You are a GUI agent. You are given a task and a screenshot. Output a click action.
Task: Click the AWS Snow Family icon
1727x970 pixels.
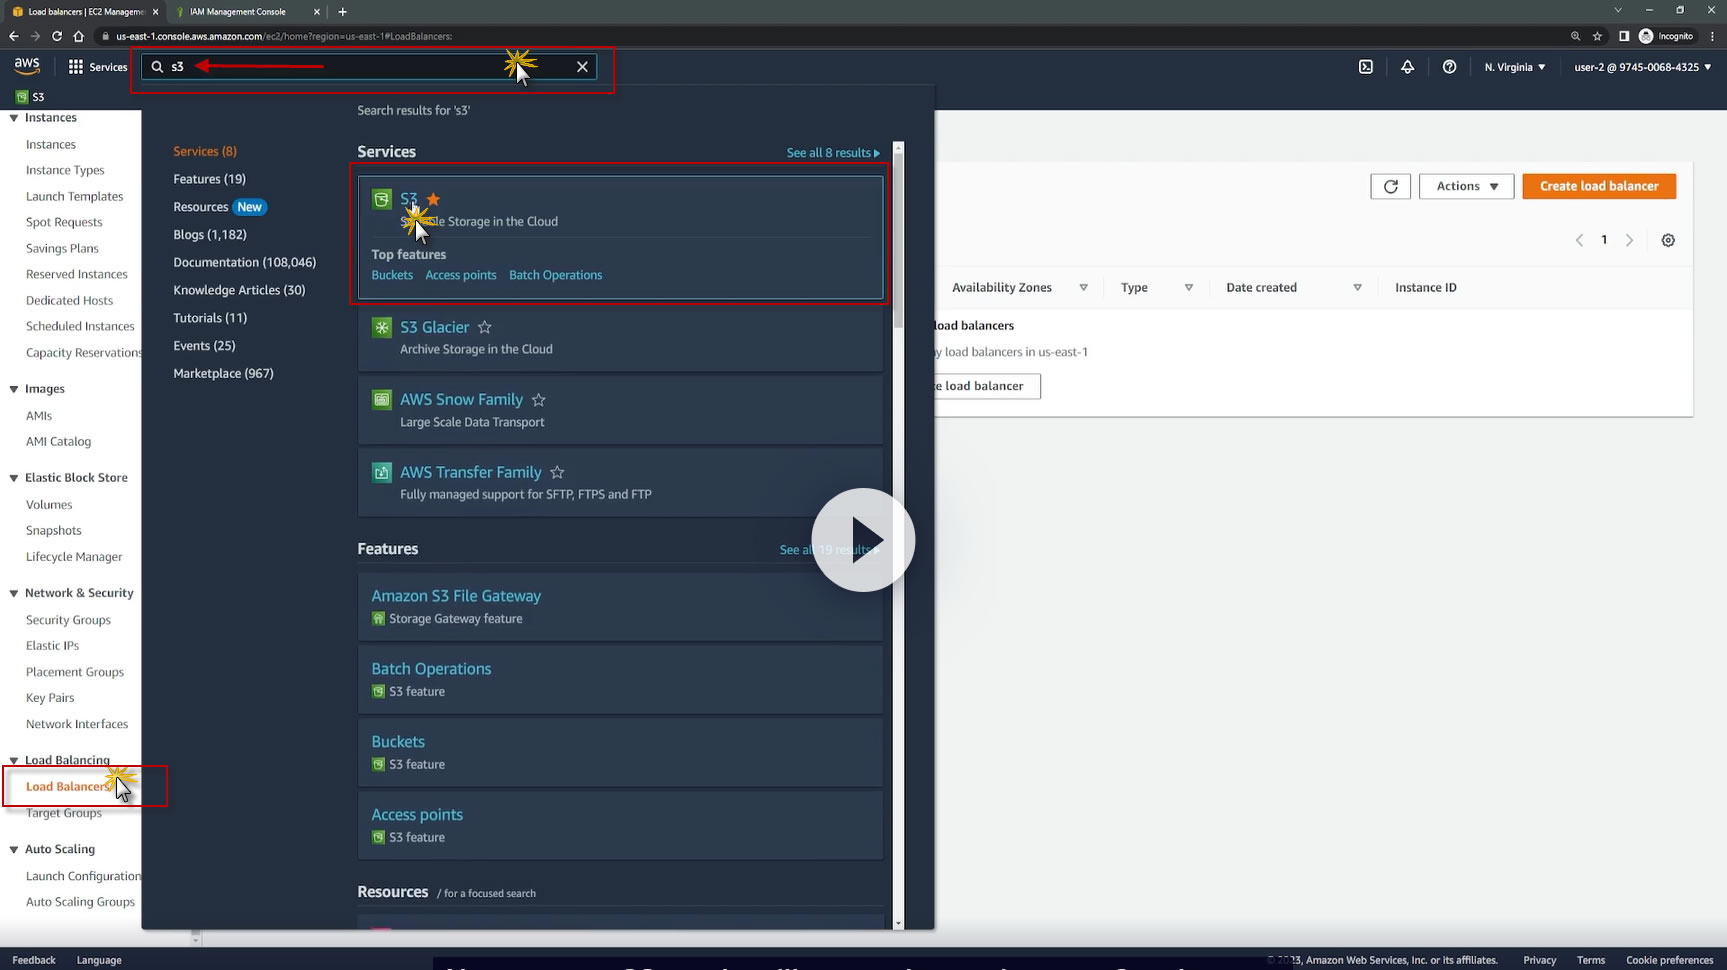click(381, 400)
